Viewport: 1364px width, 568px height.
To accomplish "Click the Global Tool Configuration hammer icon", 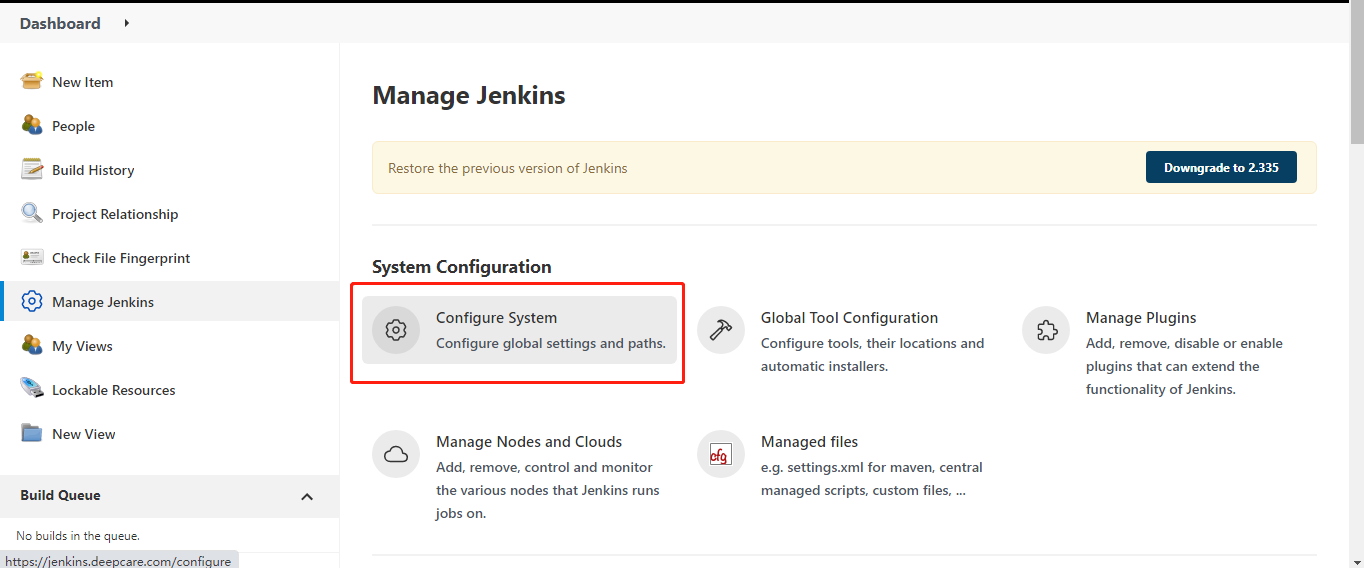I will click(720, 330).
